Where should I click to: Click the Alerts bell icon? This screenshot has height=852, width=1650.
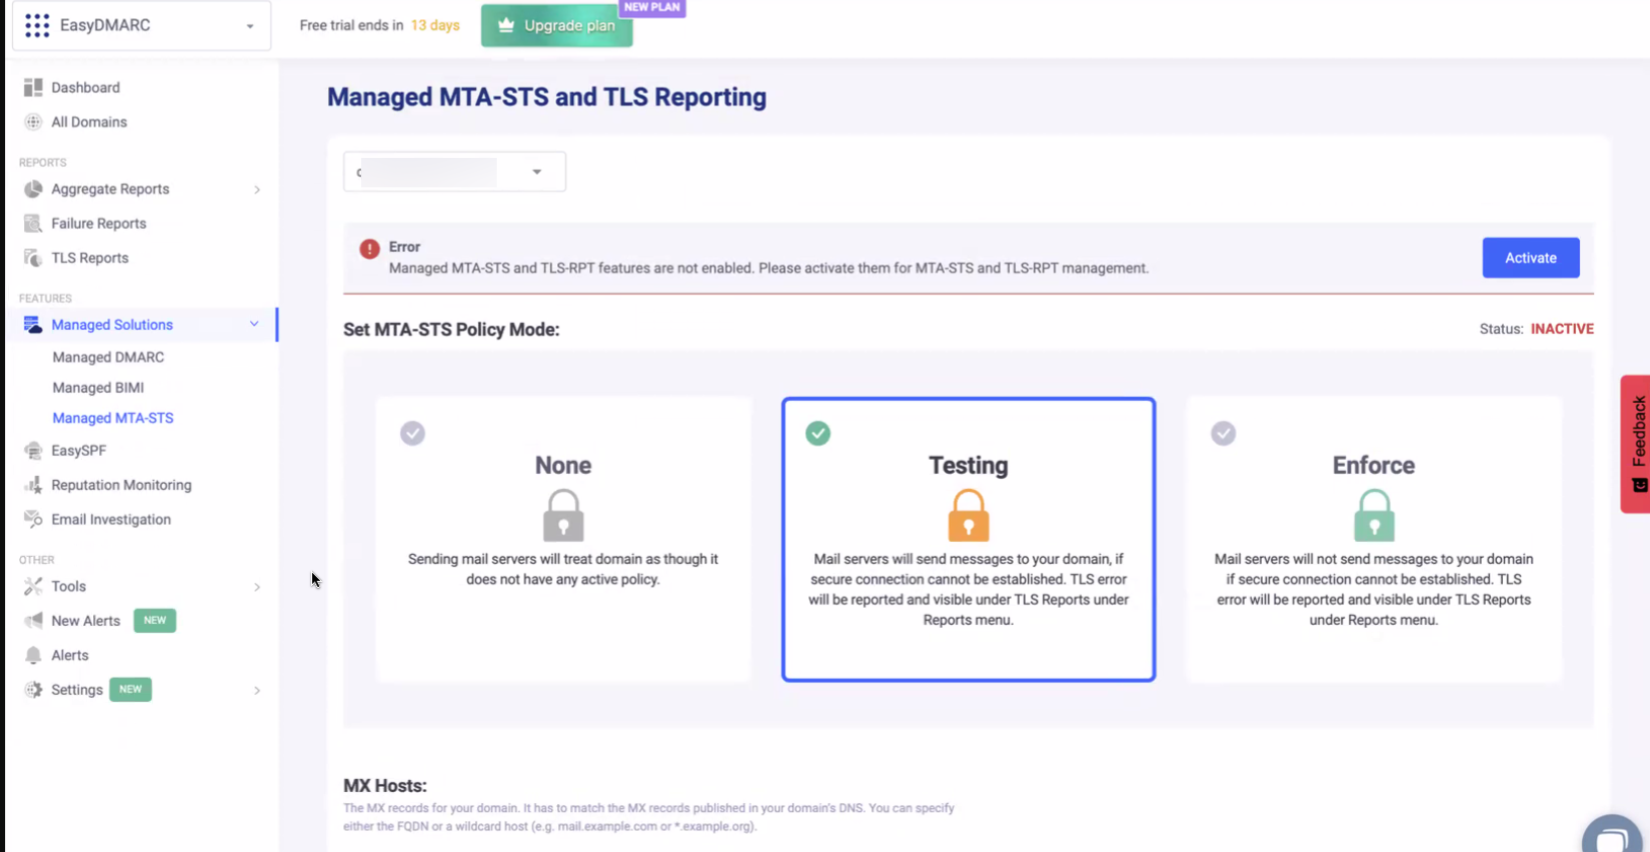pyautogui.click(x=33, y=655)
